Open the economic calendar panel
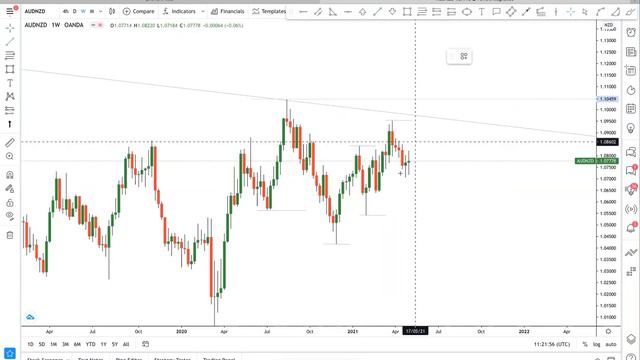This screenshot has width=640, height=360. pos(631,109)
